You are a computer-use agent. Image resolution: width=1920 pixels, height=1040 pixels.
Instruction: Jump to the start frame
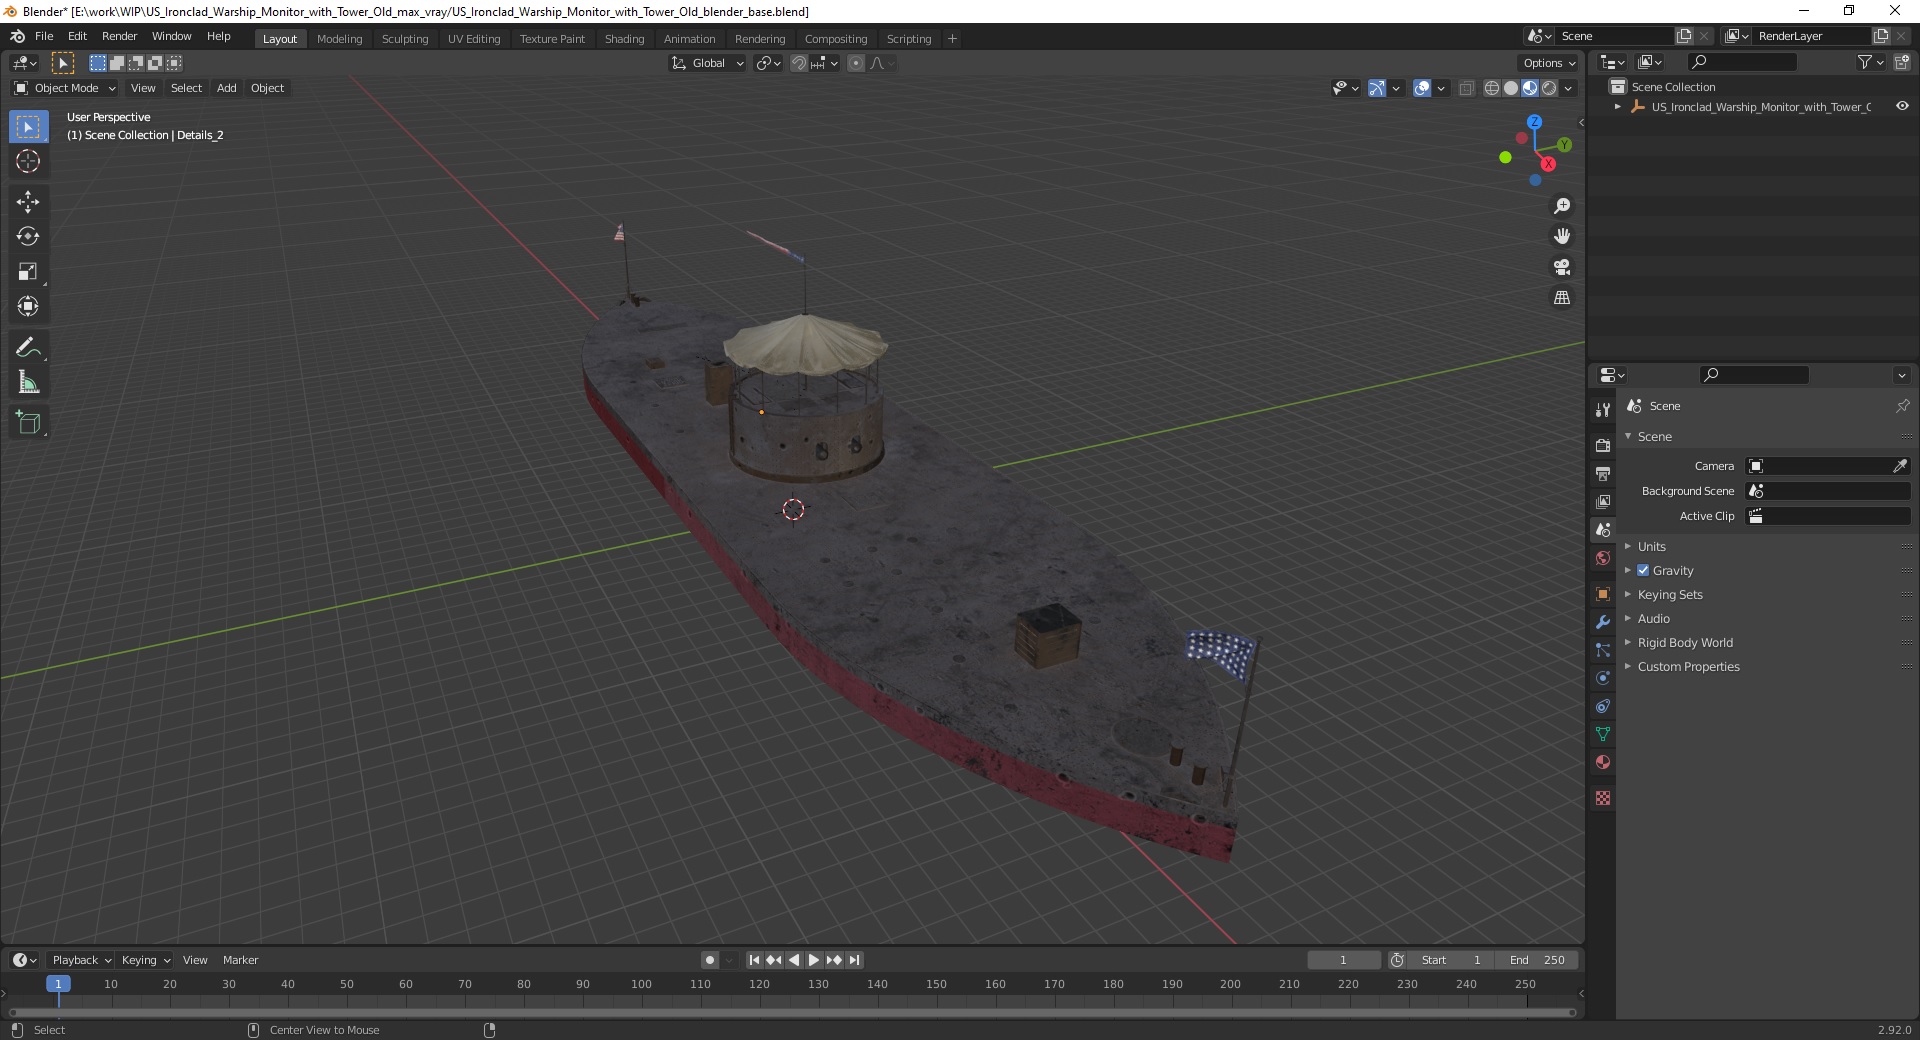(755, 960)
